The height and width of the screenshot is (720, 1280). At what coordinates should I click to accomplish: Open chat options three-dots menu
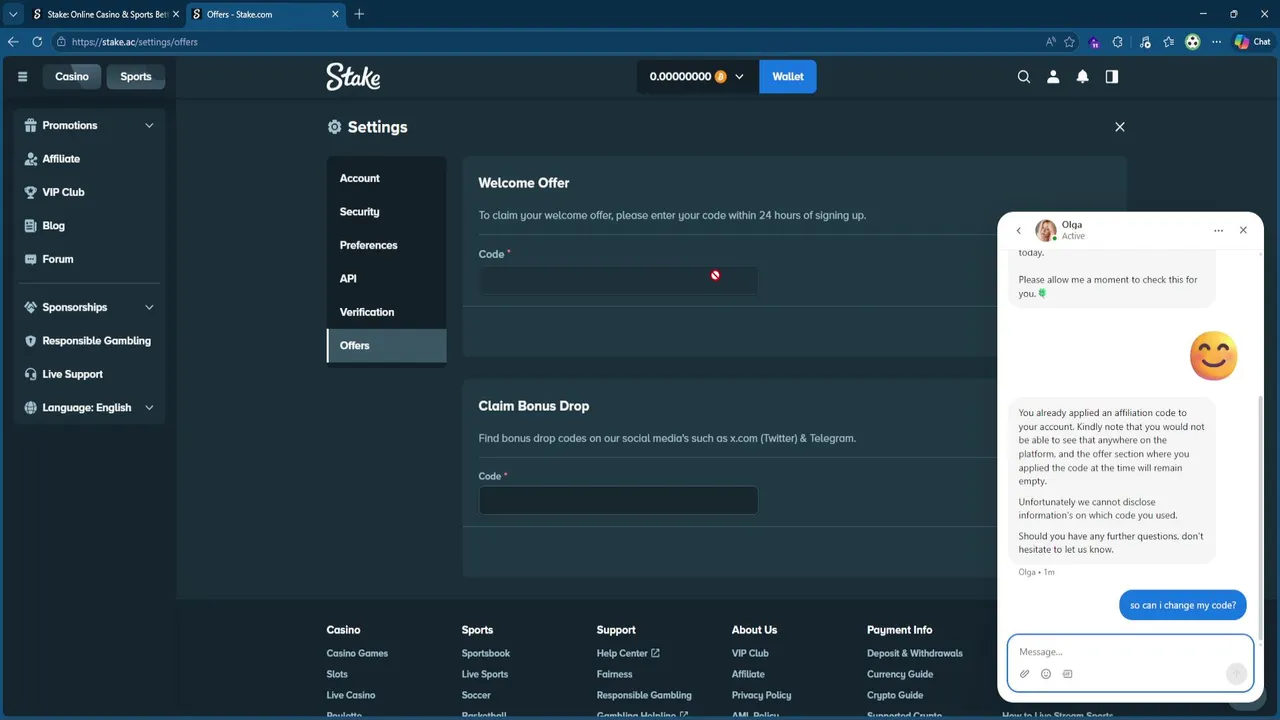(1218, 230)
